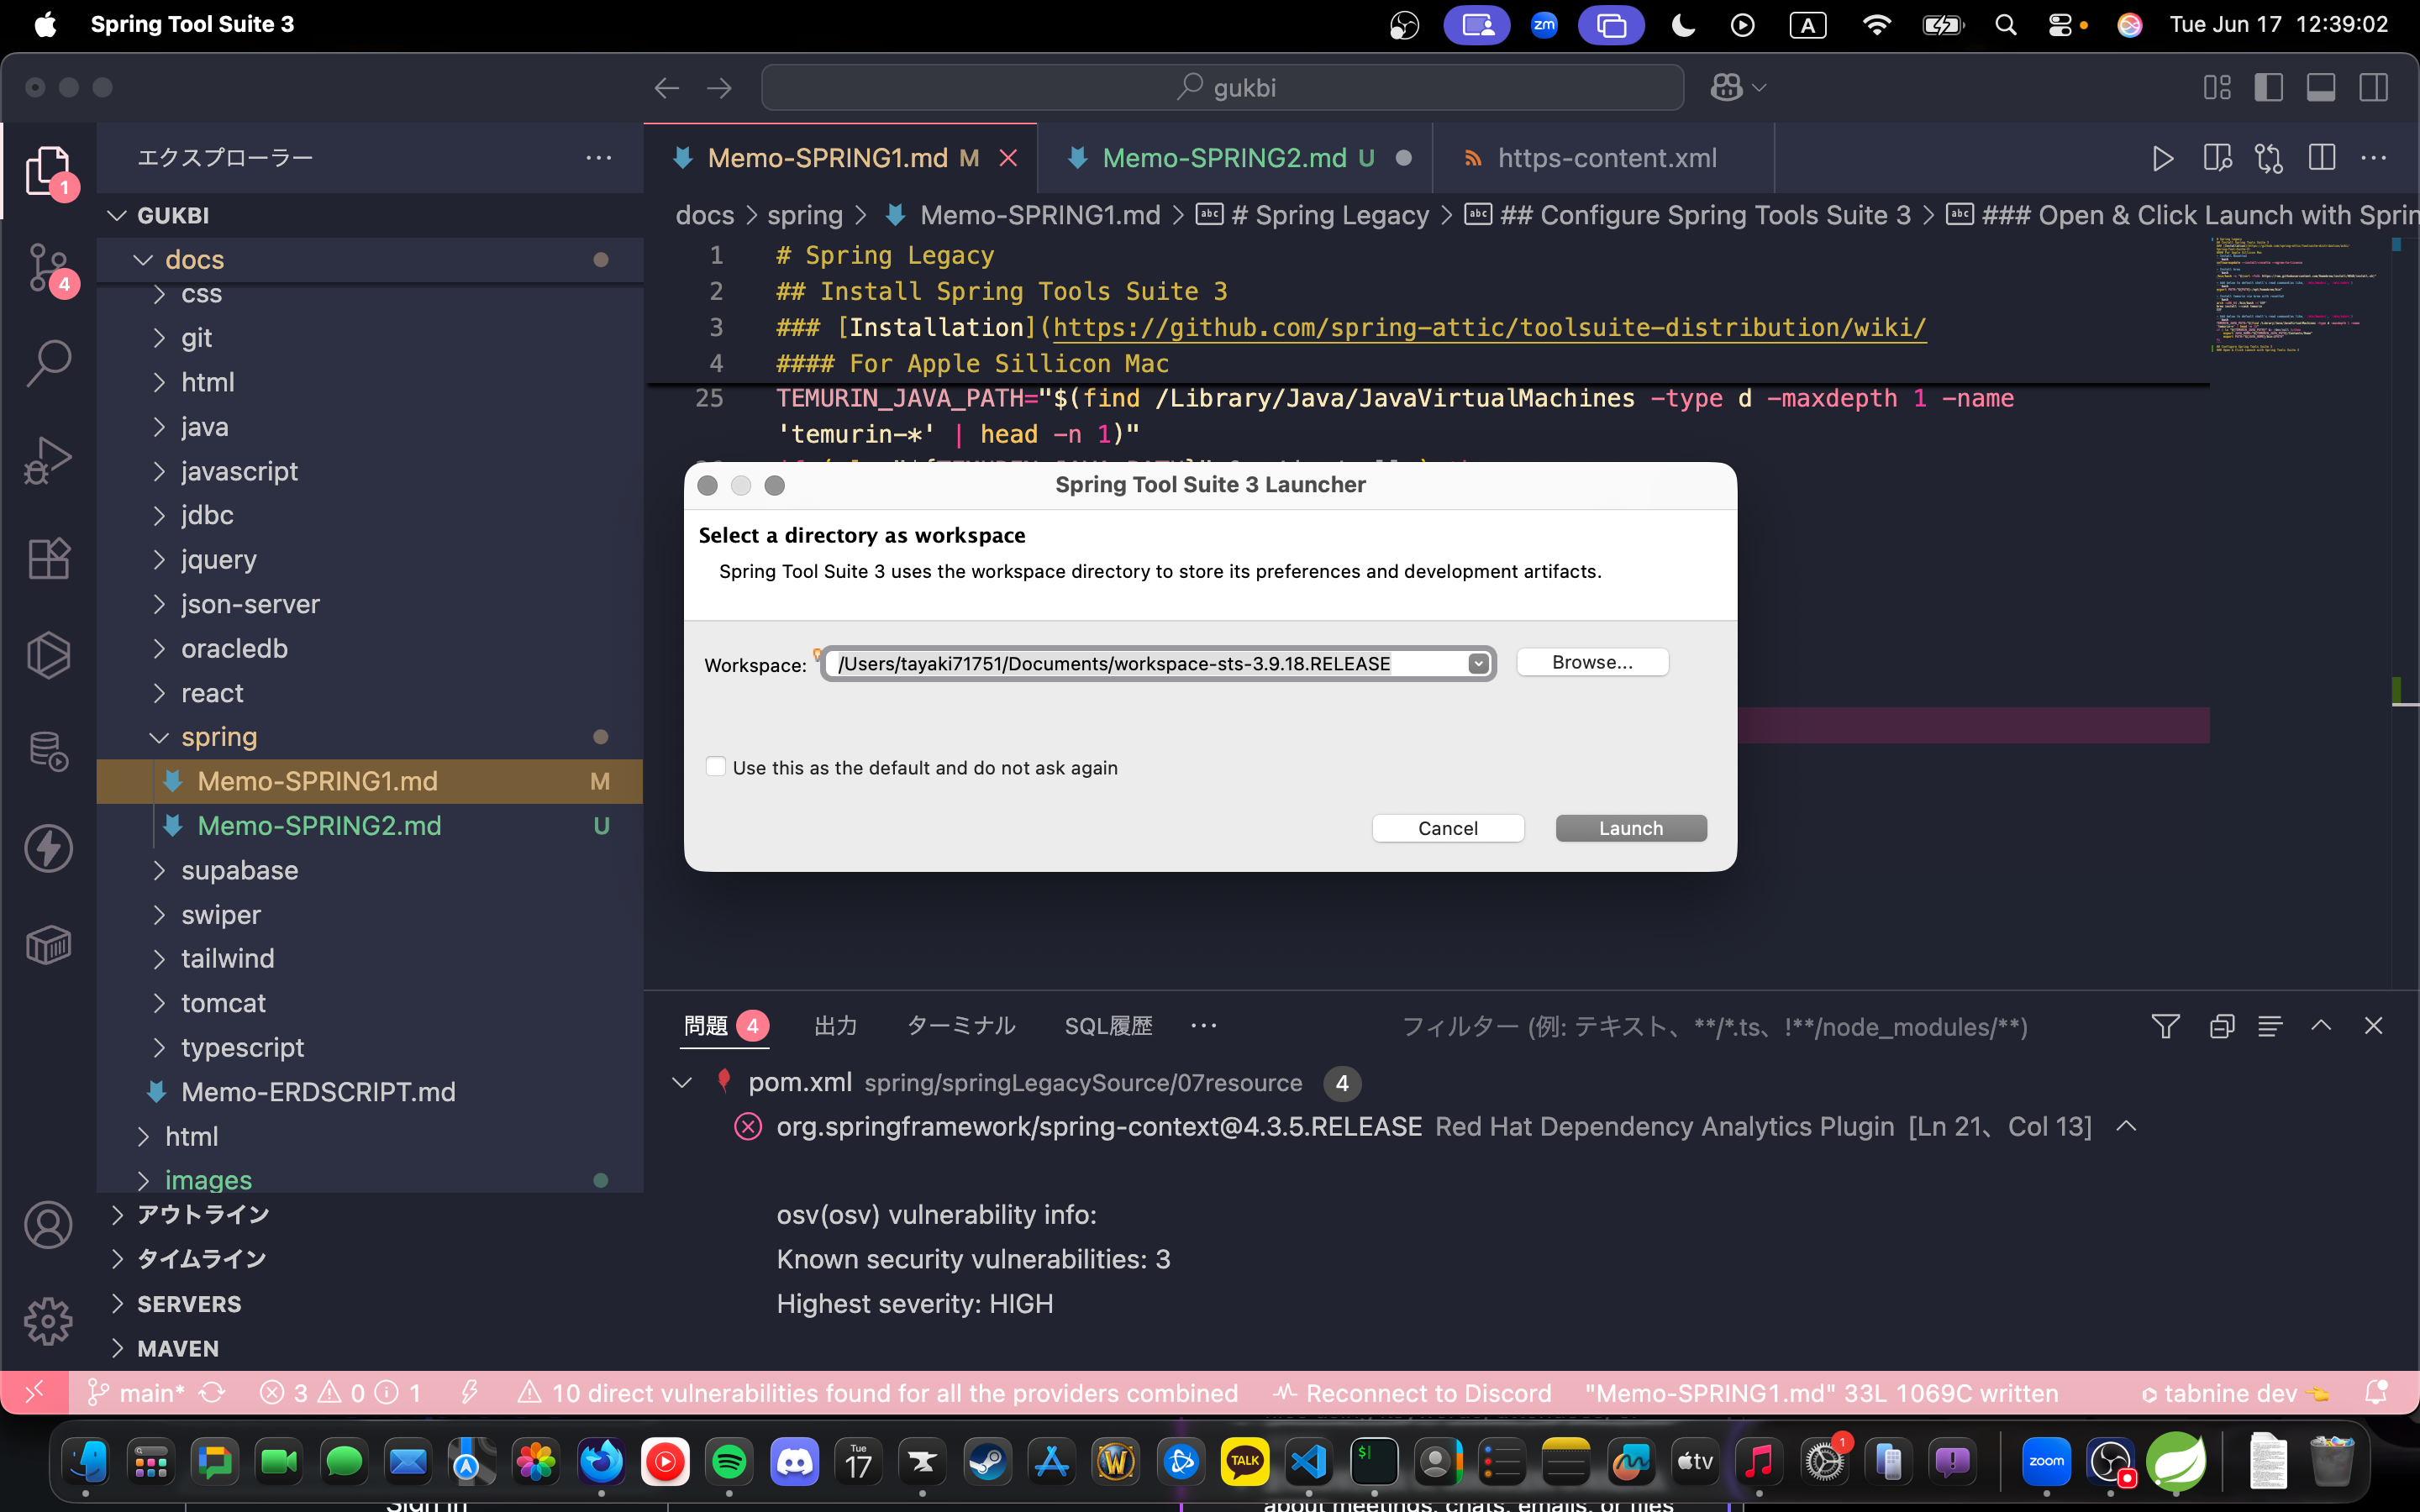Image resolution: width=2420 pixels, height=1512 pixels.
Task: Open the Run and Debug view
Action: (x=48, y=461)
